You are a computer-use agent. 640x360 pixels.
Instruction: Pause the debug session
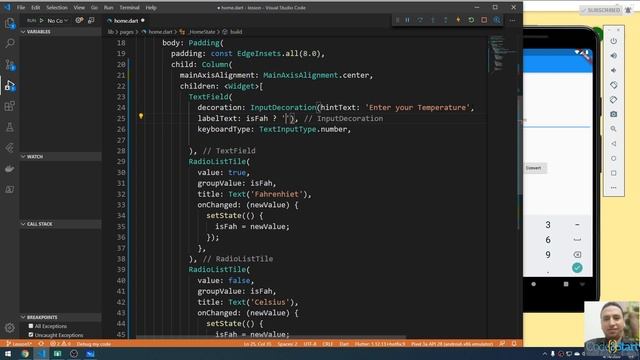[407, 20]
